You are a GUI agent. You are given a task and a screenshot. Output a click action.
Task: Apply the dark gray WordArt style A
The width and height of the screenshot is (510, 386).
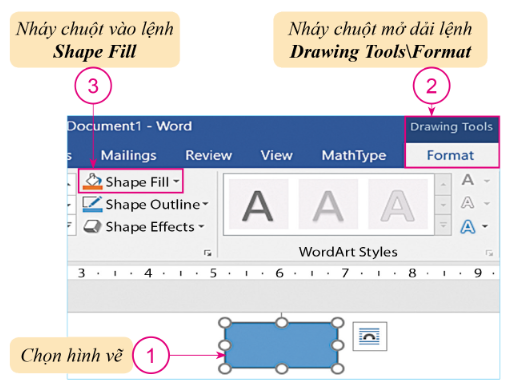pos(258,204)
